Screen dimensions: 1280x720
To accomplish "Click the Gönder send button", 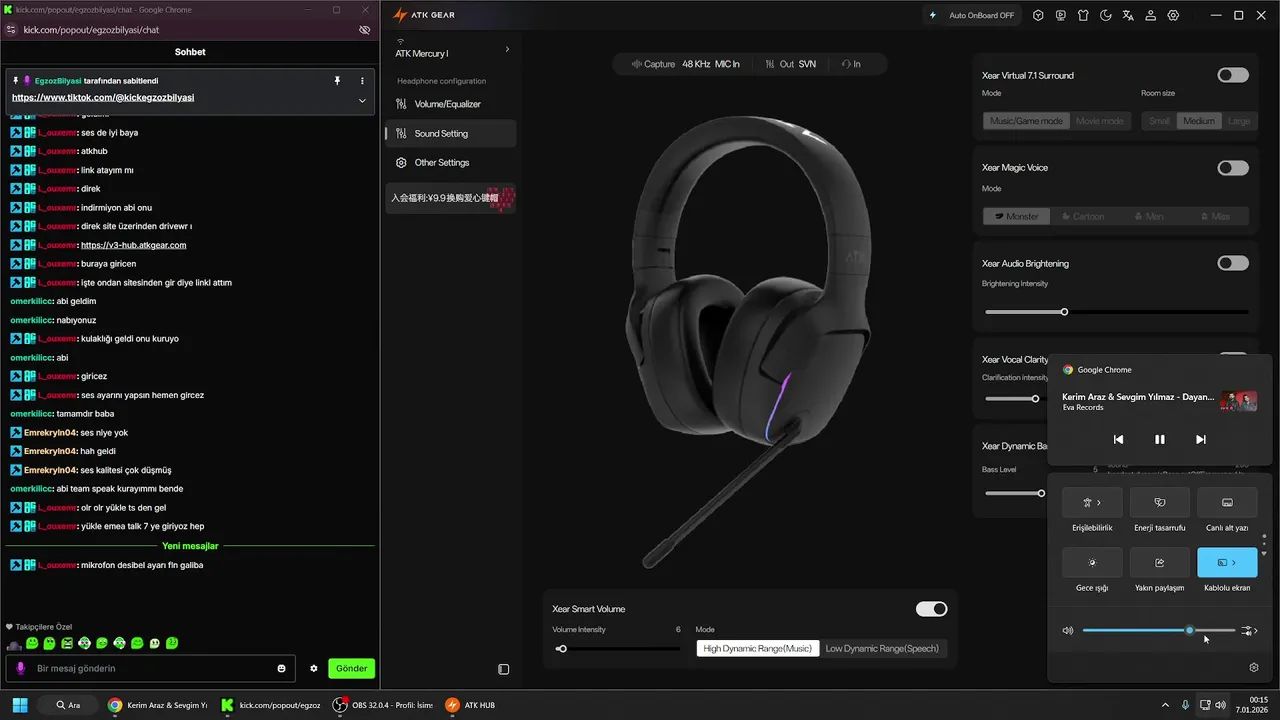I will [351, 668].
